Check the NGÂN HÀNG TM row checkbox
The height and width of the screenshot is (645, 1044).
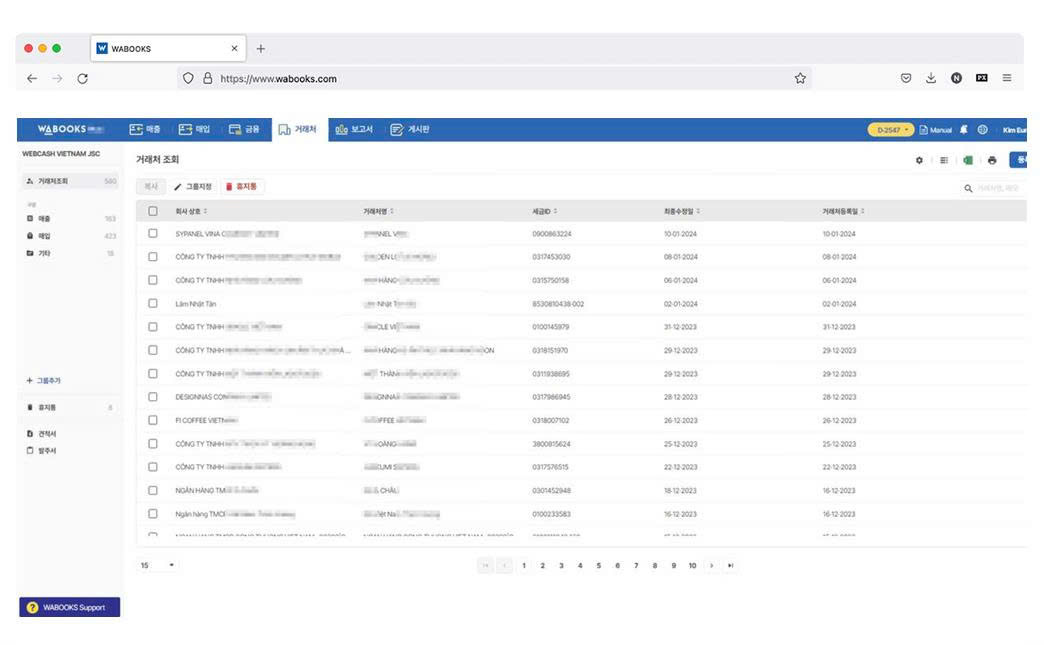coord(153,491)
